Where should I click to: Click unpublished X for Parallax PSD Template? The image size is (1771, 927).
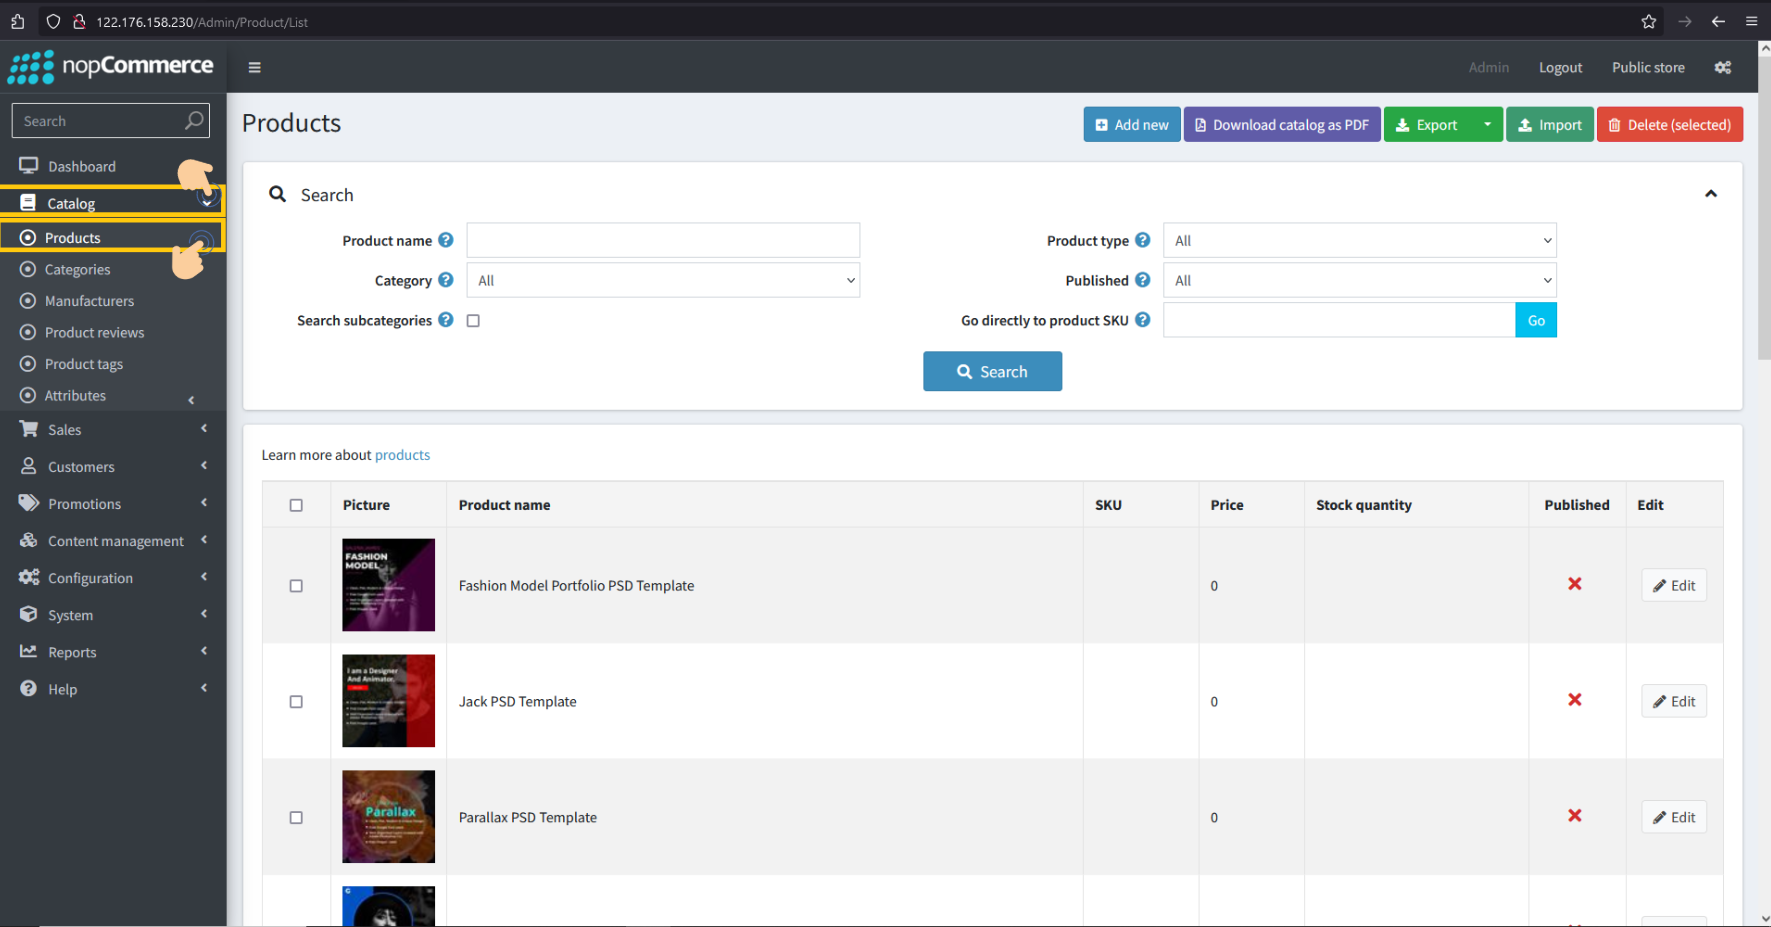[1575, 816]
